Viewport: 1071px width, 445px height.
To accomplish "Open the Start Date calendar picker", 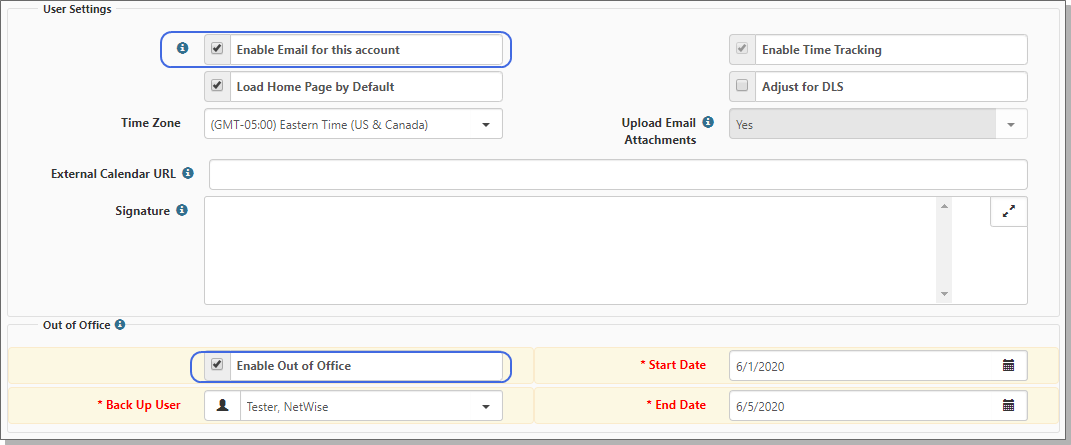I will click(x=1008, y=365).
